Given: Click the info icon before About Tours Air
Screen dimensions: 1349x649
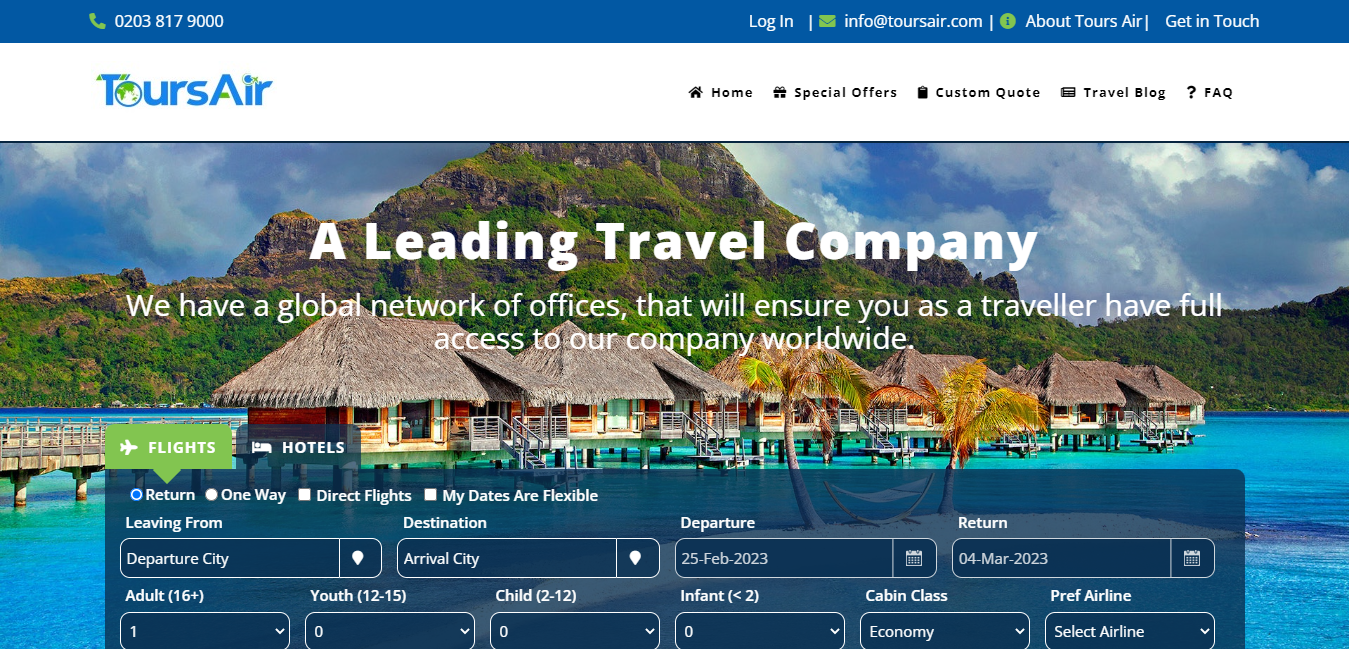Looking at the screenshot, I should tap(1008, 21).
